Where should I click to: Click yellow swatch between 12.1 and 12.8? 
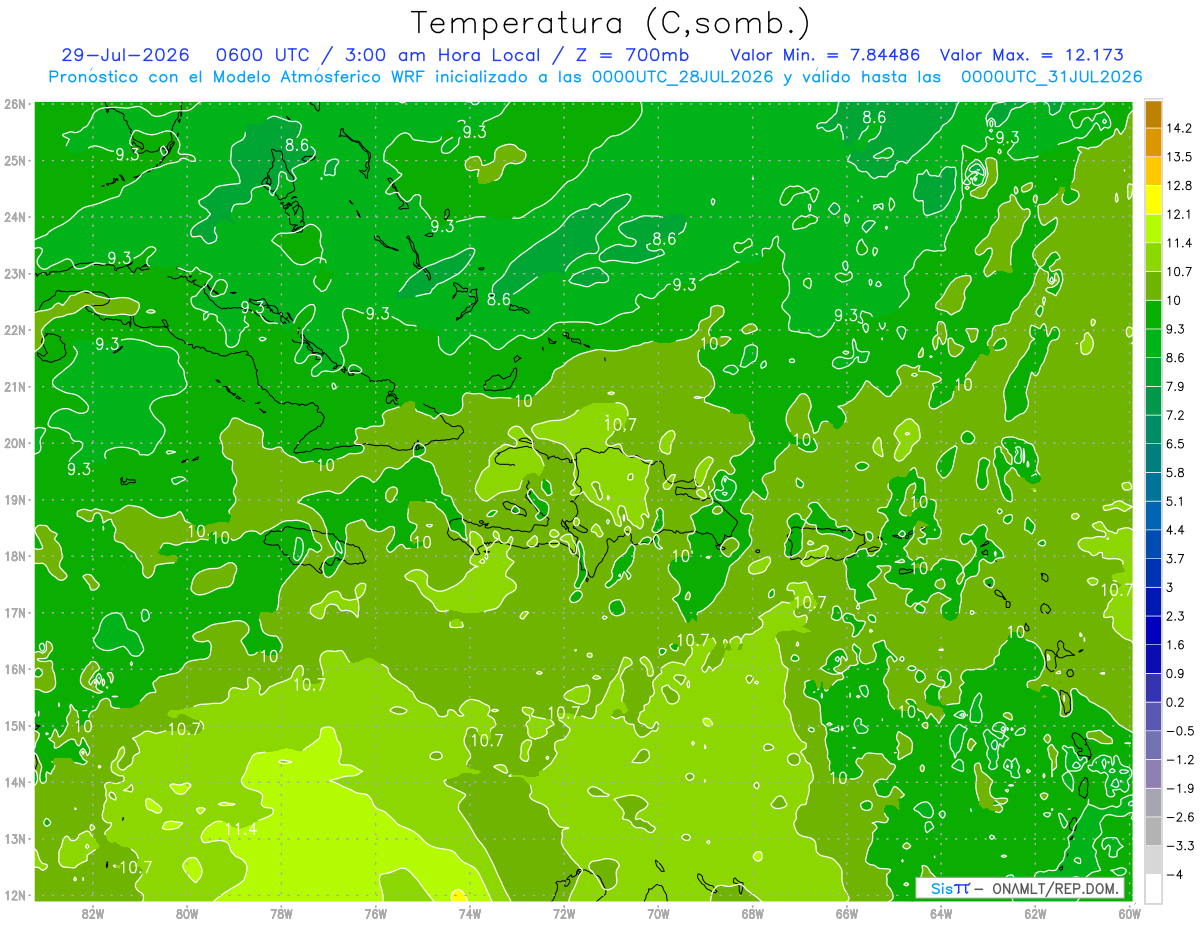(1153, 200)
